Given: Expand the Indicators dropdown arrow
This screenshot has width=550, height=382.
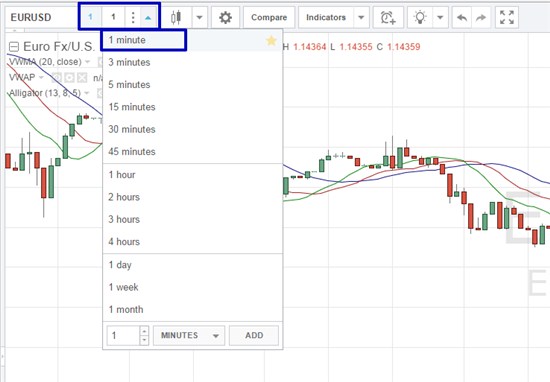Looking at the screenshot, I should coord(361,17).
